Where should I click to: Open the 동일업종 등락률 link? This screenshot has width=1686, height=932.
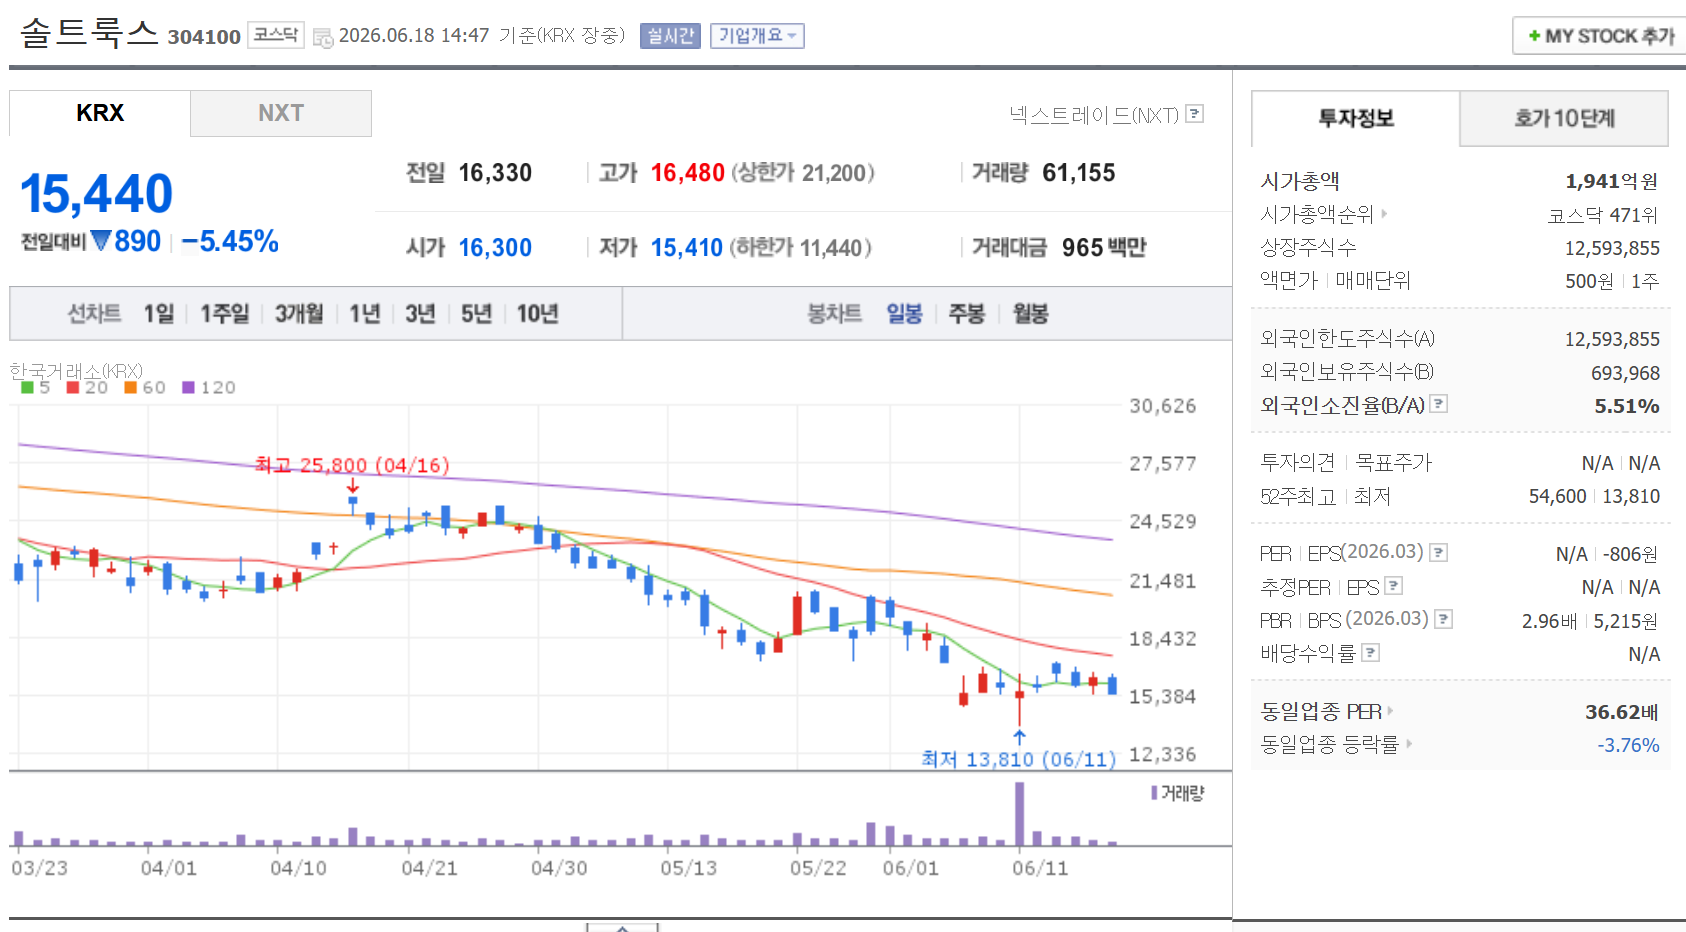point(1330,744)
